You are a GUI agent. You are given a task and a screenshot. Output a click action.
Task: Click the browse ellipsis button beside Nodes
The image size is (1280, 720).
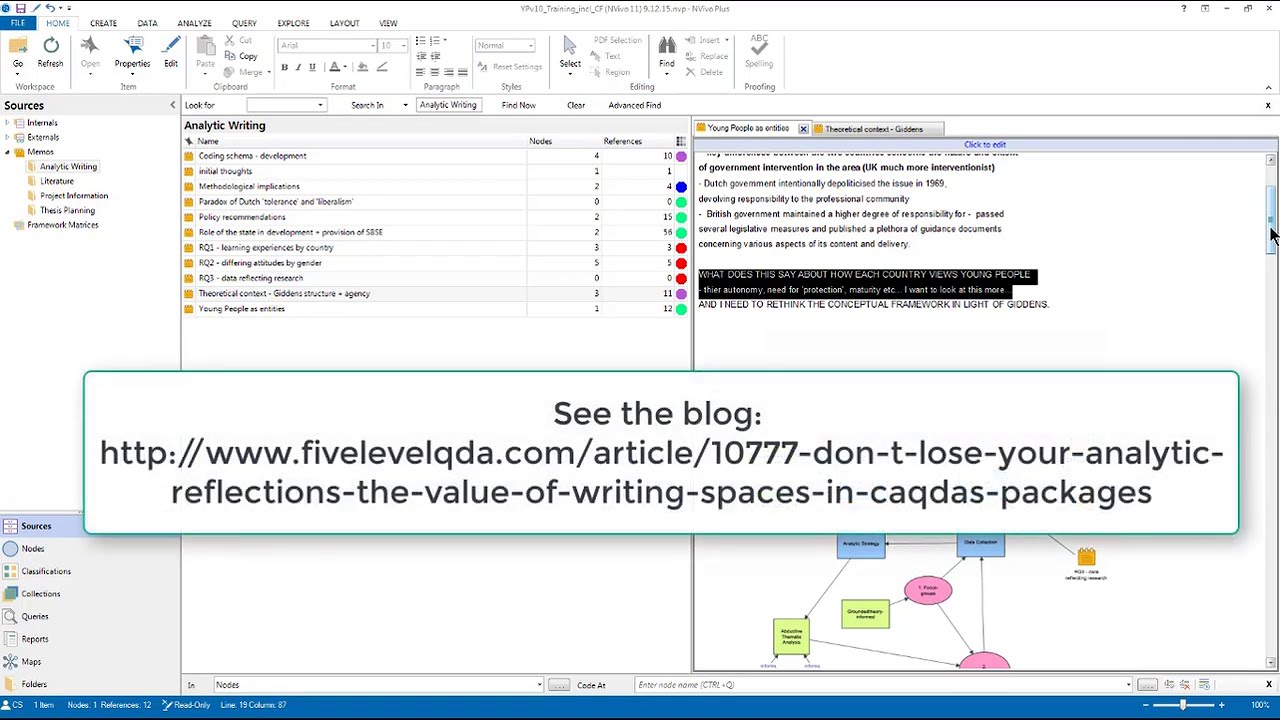click(x=558, y=685)
